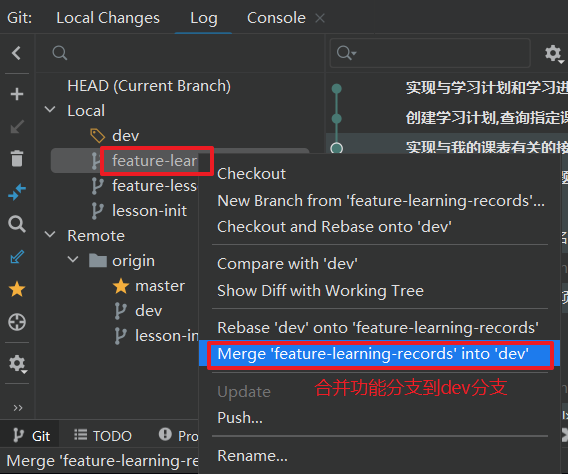Collapse the Remote branches node
Viewport: 568px width, 474px height.
[x=50, y=235]
